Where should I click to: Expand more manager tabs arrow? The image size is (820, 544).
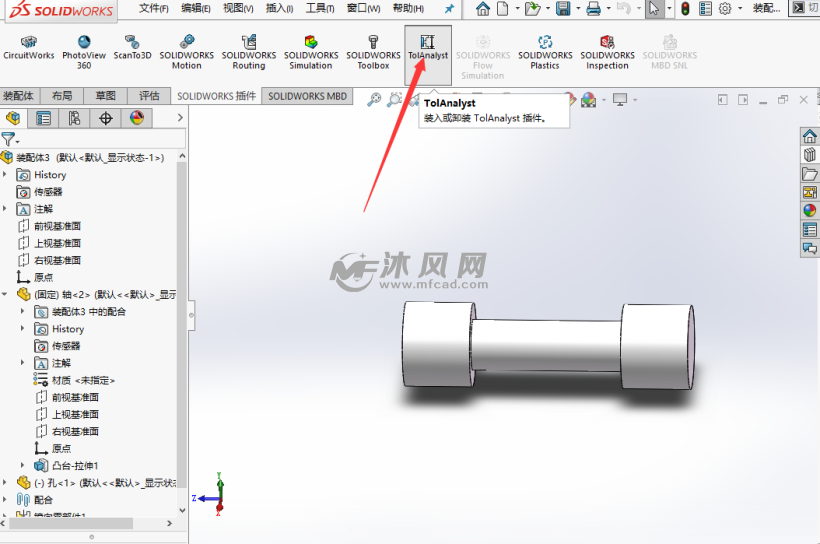pyautogui.click(x=180, y=118)
